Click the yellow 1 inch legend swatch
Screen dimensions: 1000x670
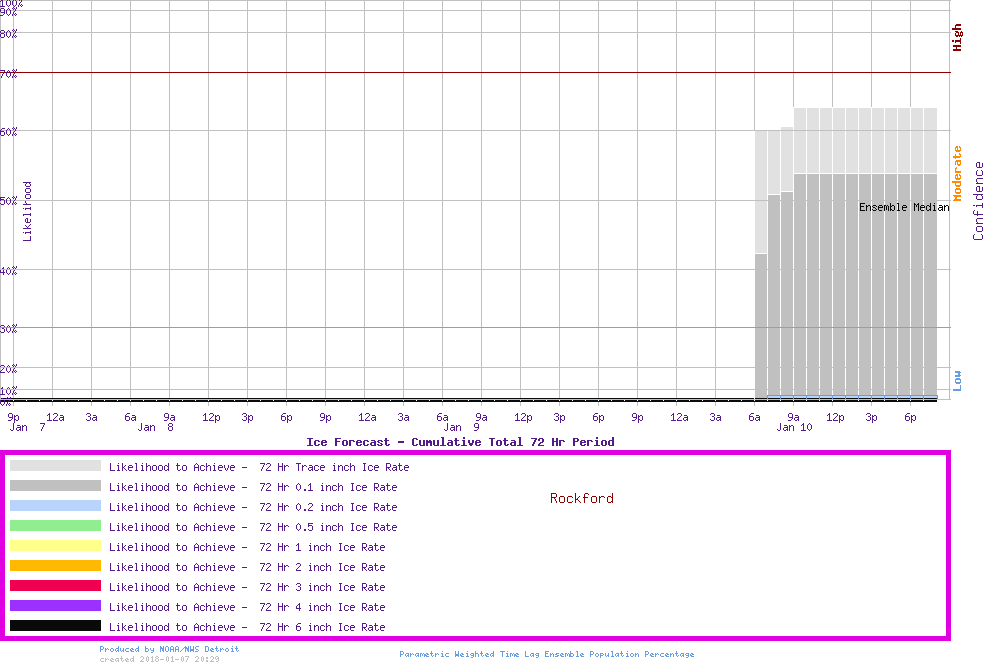tap(55, 546)
